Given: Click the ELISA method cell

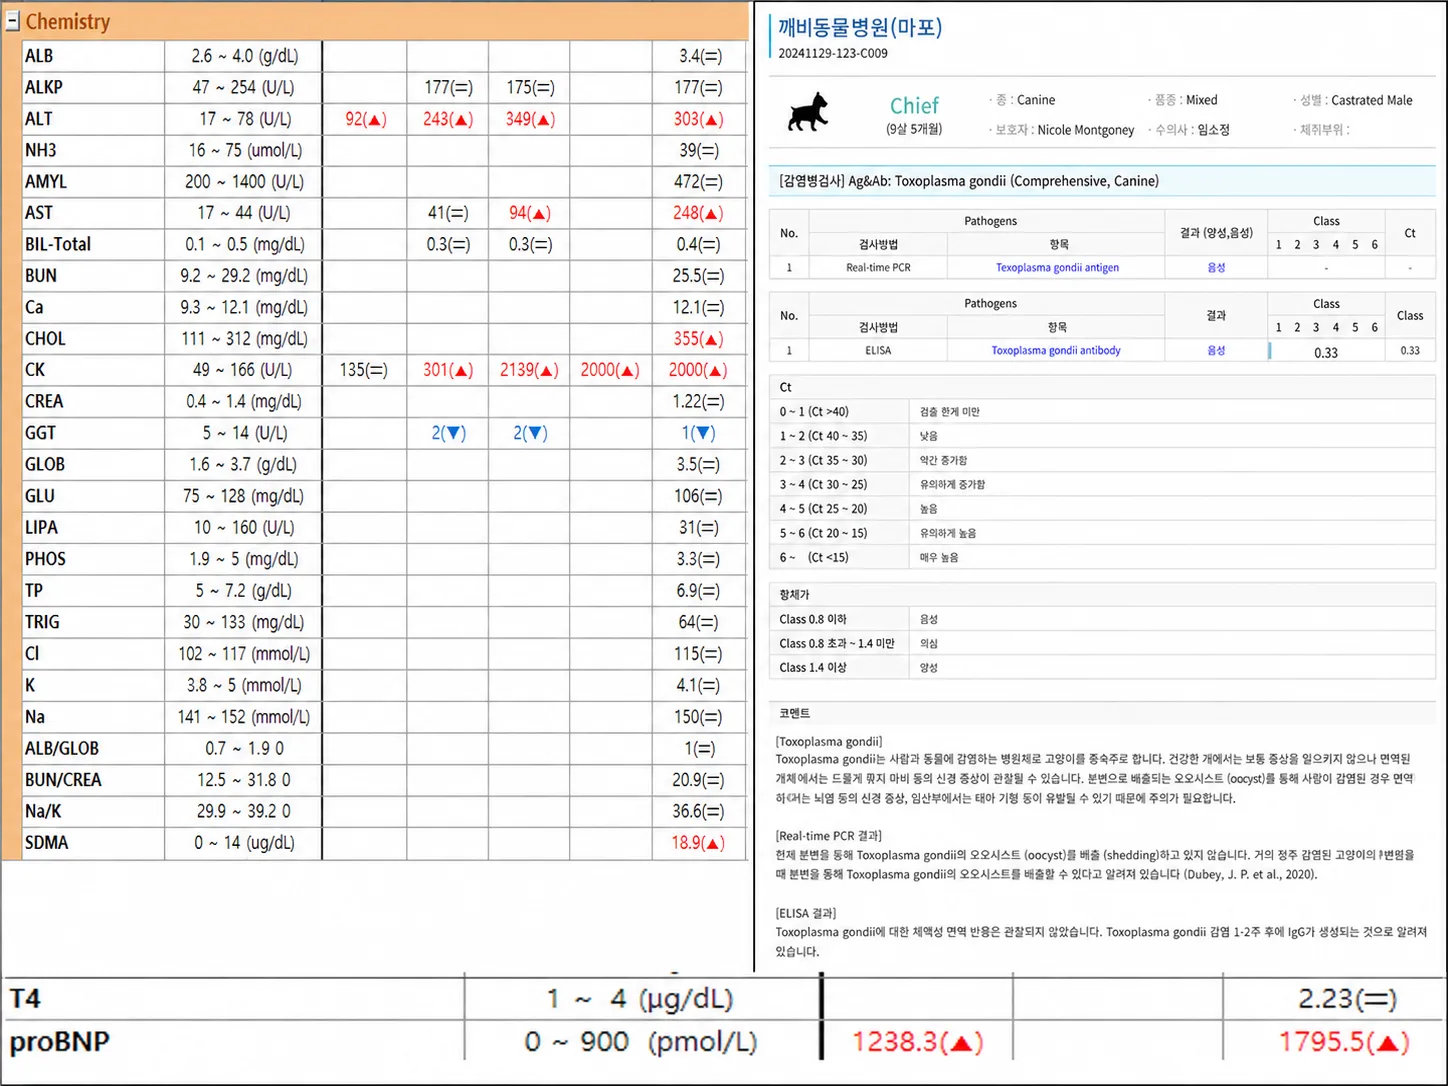Looking at the screenshot, I should pyautogui.click(x=878, y=350).
